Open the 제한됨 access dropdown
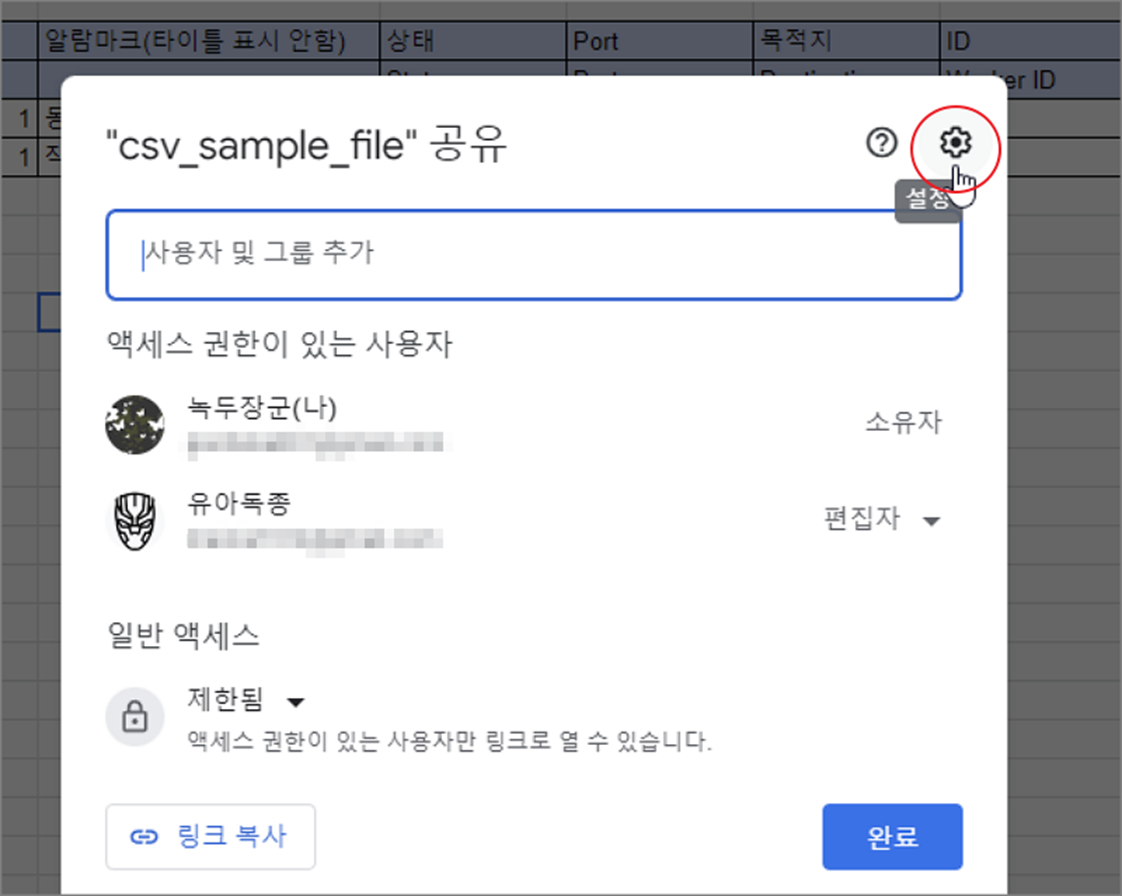1122x896 pixels. pos(246,700)
